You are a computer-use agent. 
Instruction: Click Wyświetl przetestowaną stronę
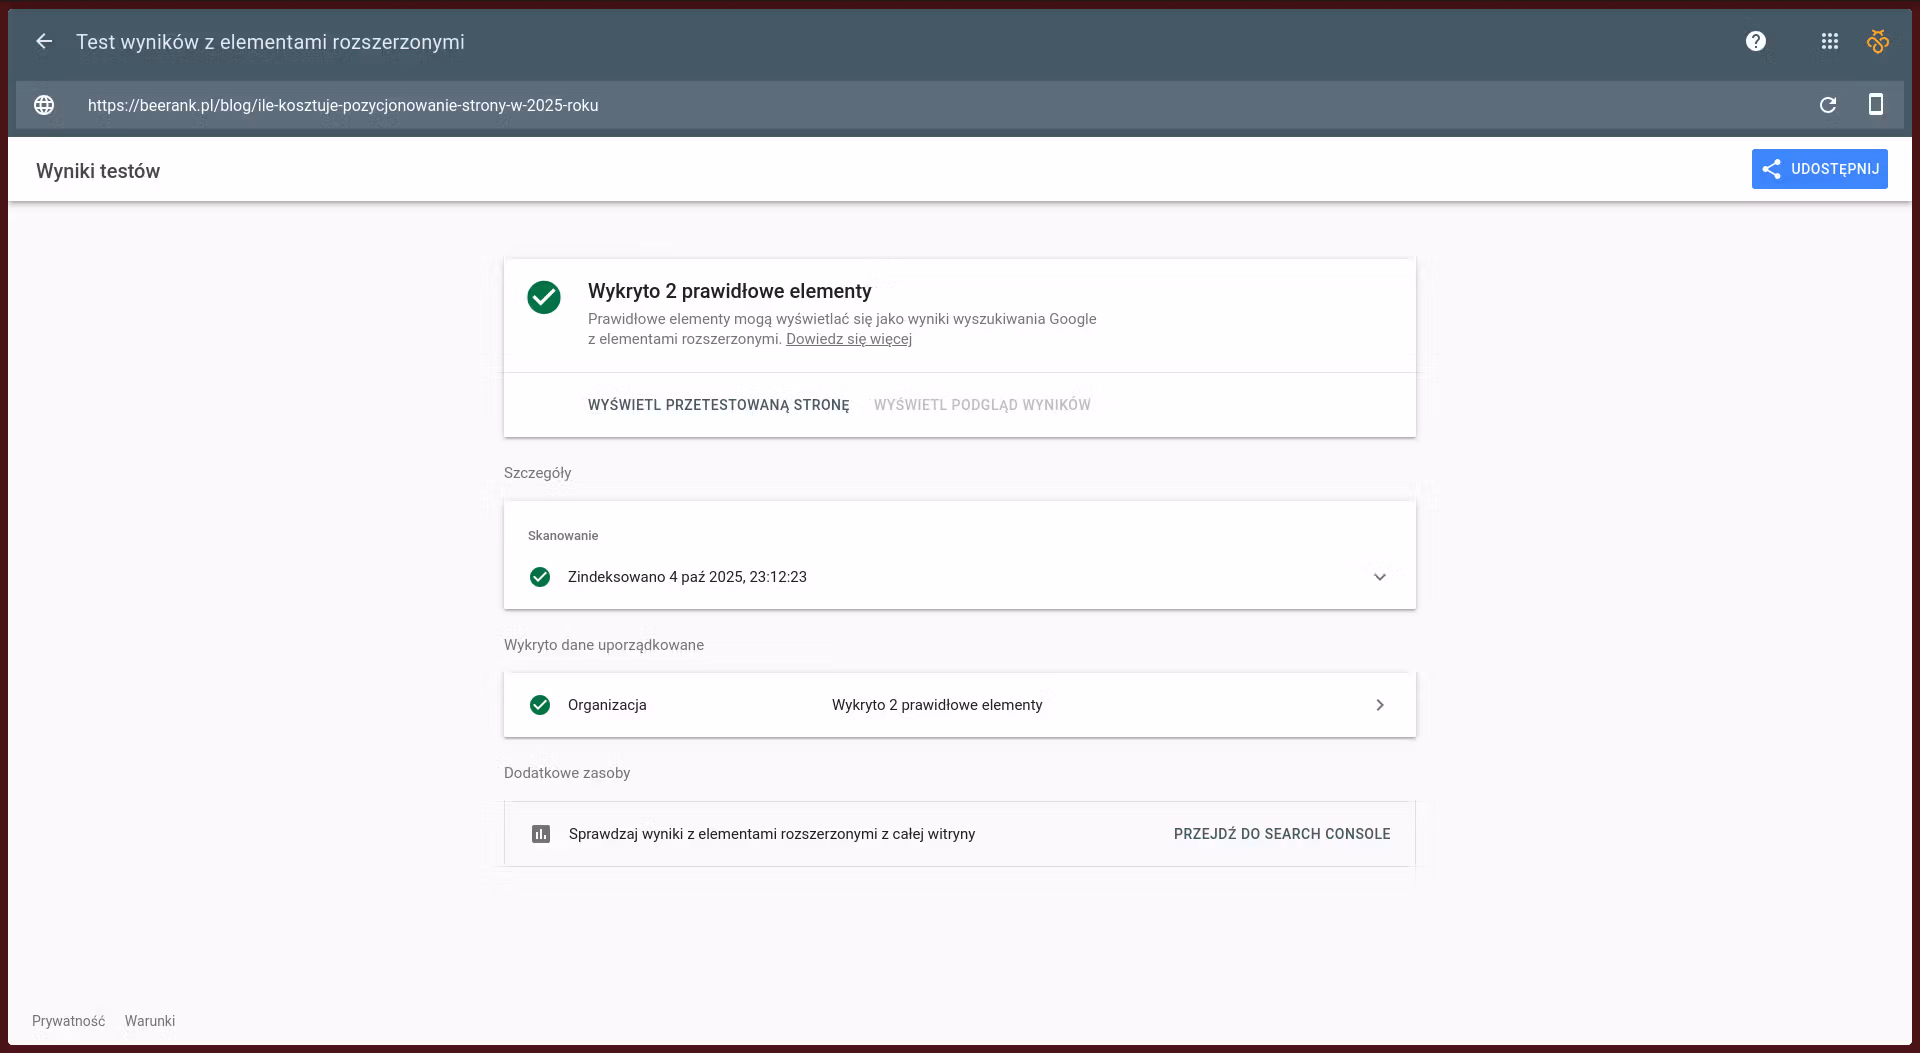point(718,405)
